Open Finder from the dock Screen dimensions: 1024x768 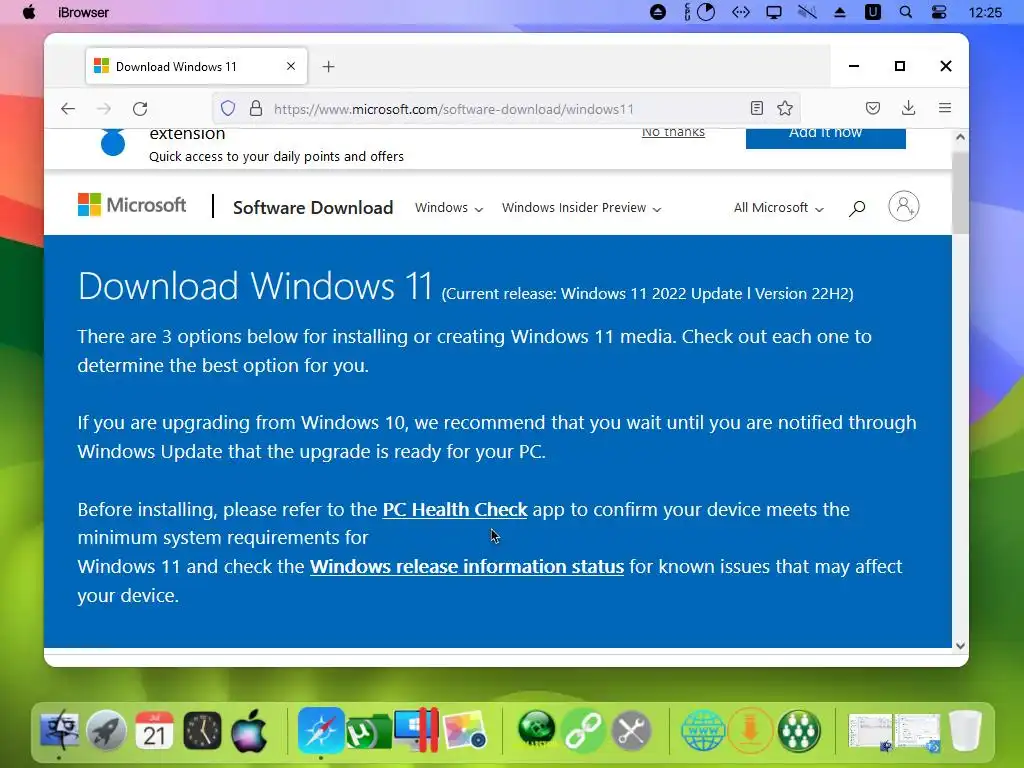coord(59,730)
